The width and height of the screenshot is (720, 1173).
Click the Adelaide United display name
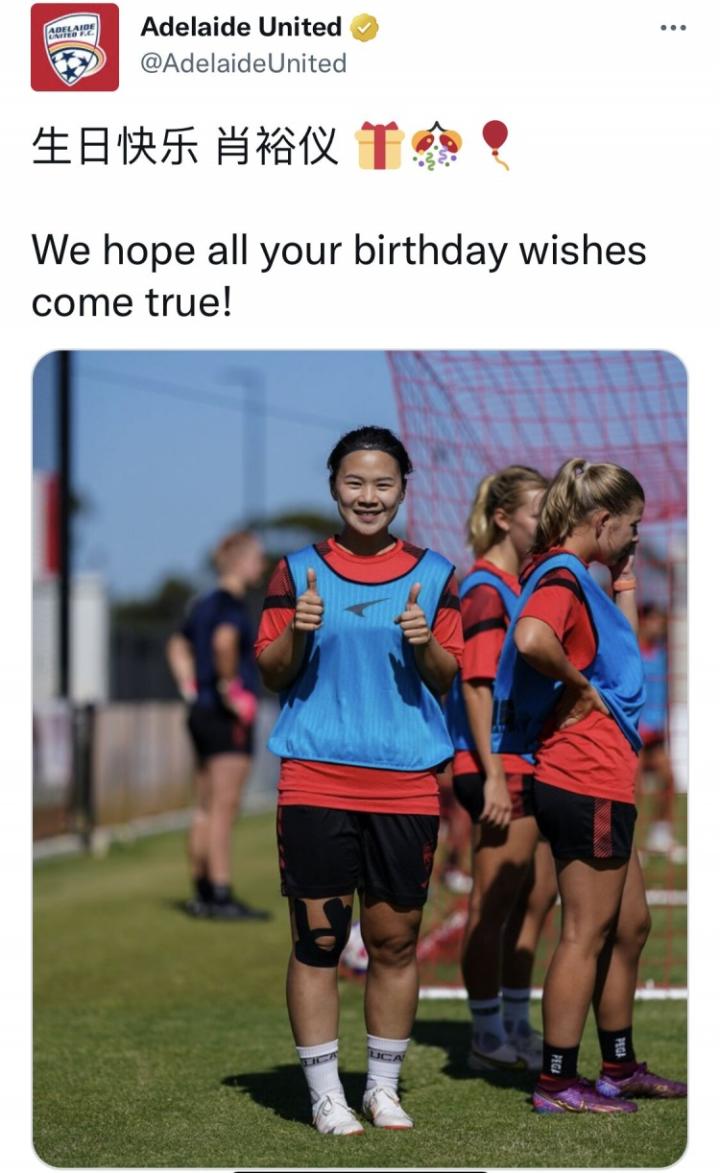tap(241, 27)
